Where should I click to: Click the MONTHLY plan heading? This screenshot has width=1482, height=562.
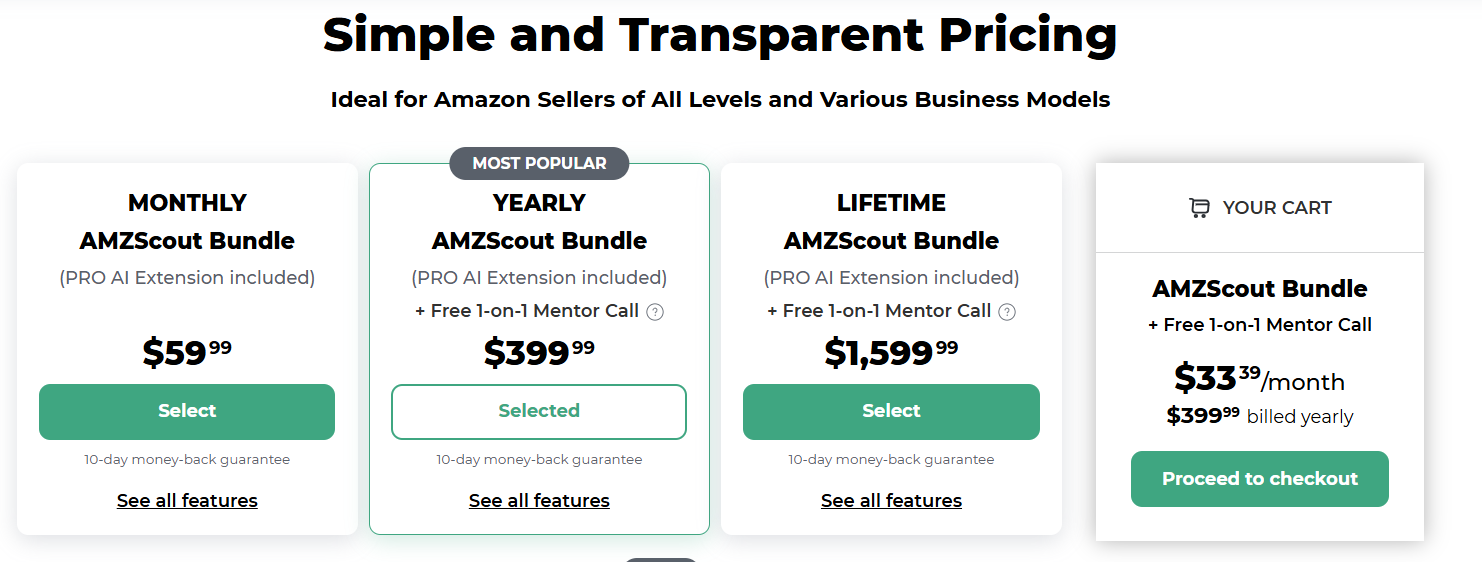[x=187, y=203]
